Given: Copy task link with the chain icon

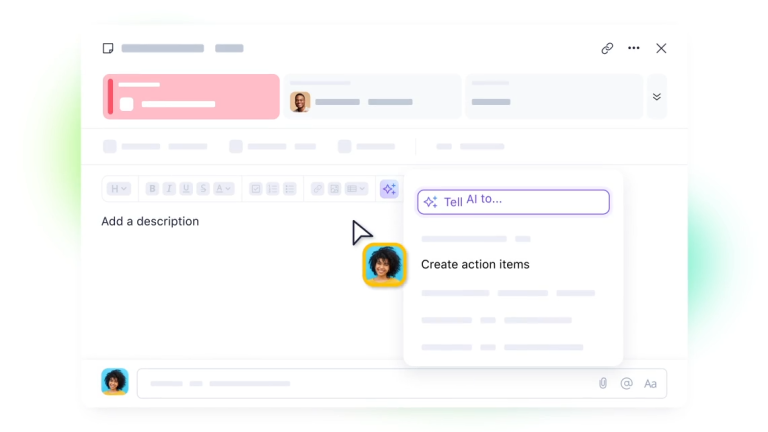Looking at the screenshot, I should [607, 48].
